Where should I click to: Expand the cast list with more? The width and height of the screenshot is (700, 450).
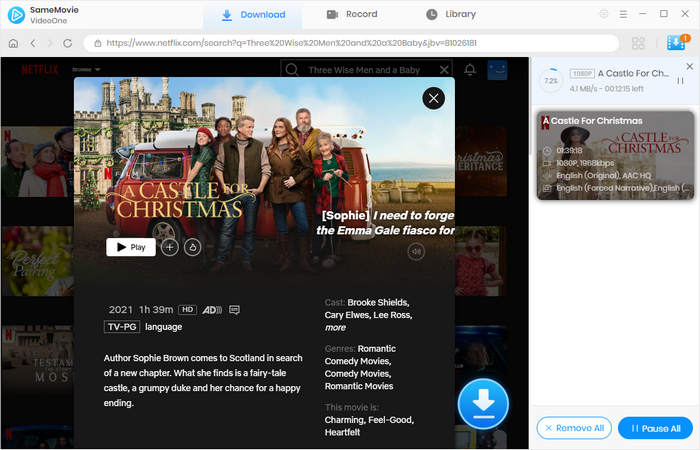pyautogui.click(x=335, y=328)
